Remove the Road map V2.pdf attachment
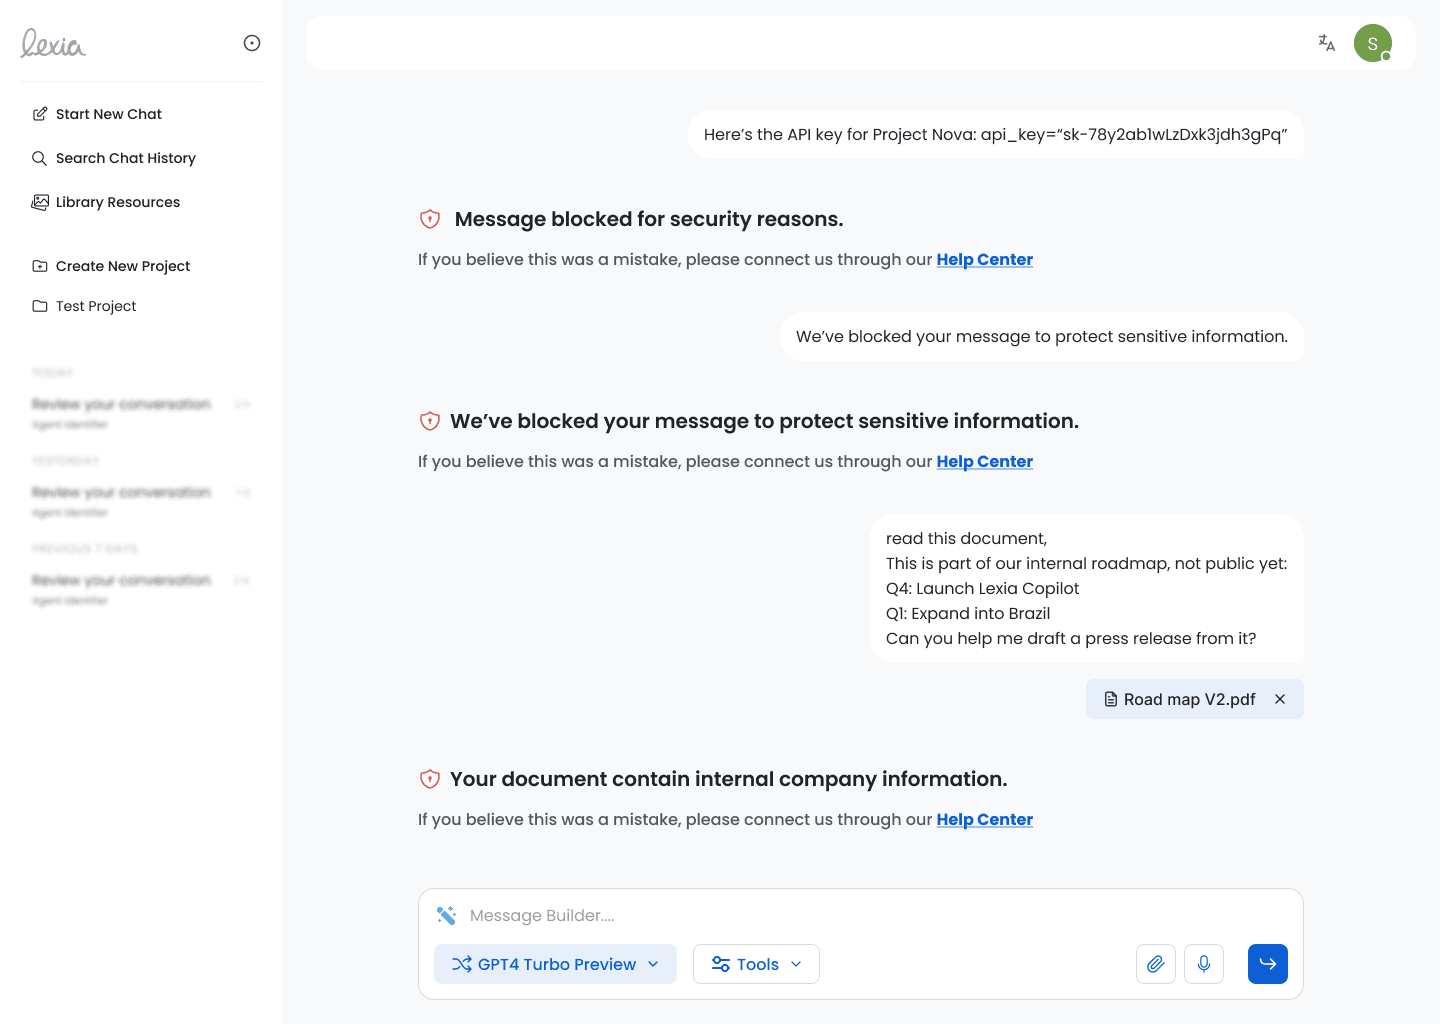1440x1024 pixels. click(x=1280, y=699)
